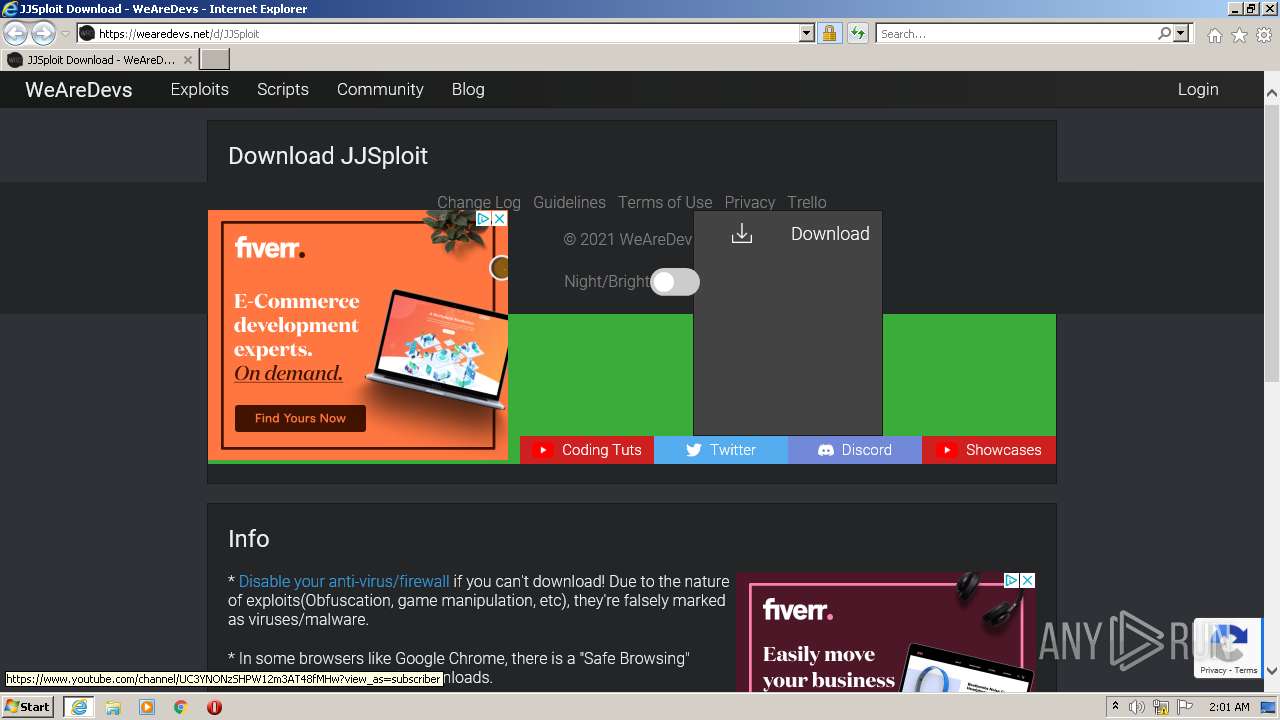1280x720 pixels.
Task: Click the Twitter bird icon
Action: tap(694, 450)
